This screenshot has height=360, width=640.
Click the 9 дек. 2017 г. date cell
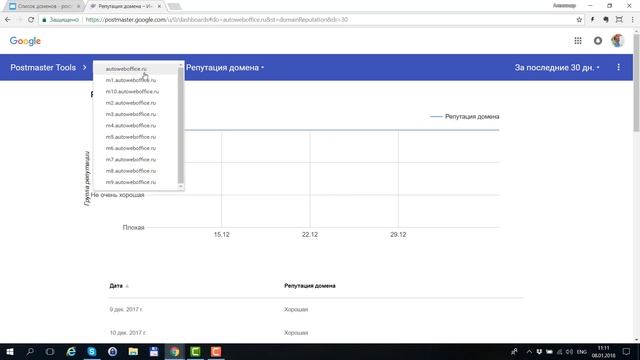click(126, 309)
